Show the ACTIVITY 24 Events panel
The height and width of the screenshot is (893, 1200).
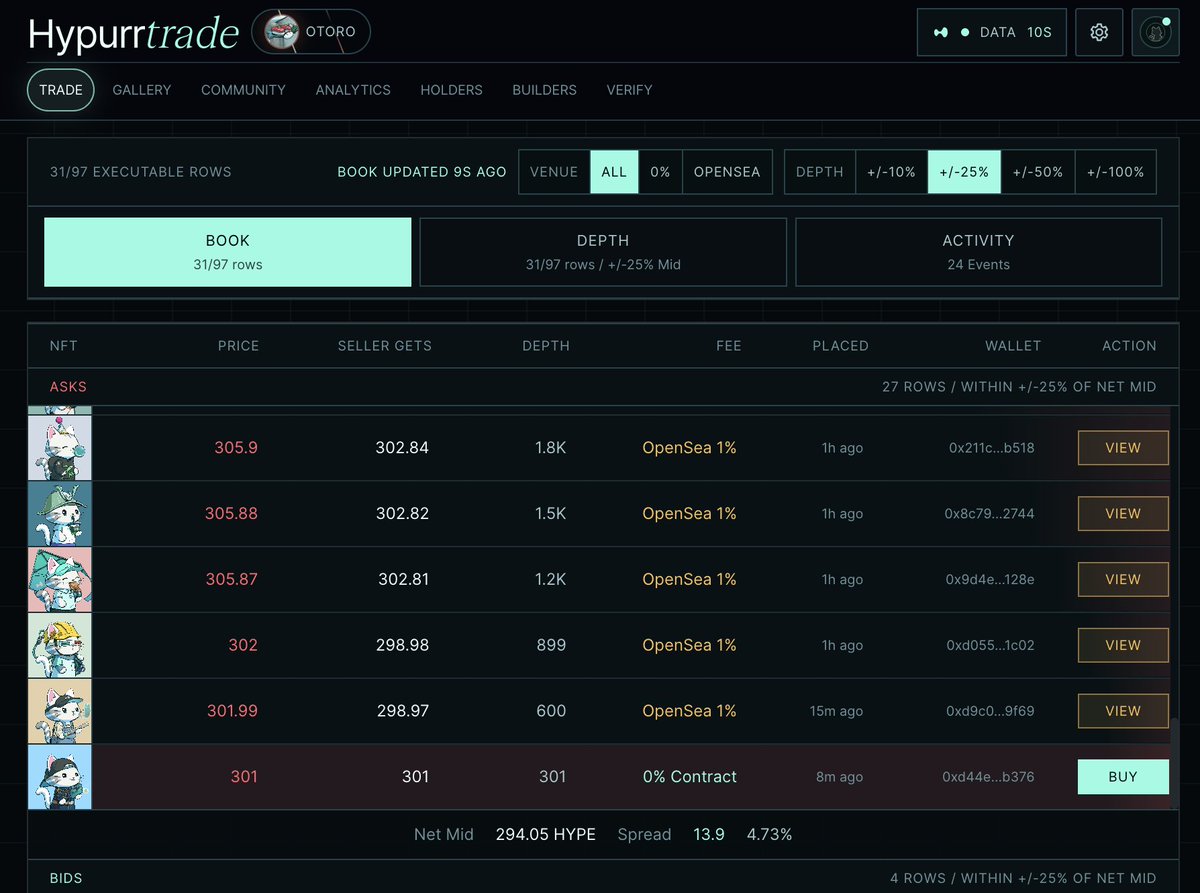point(978,252)
